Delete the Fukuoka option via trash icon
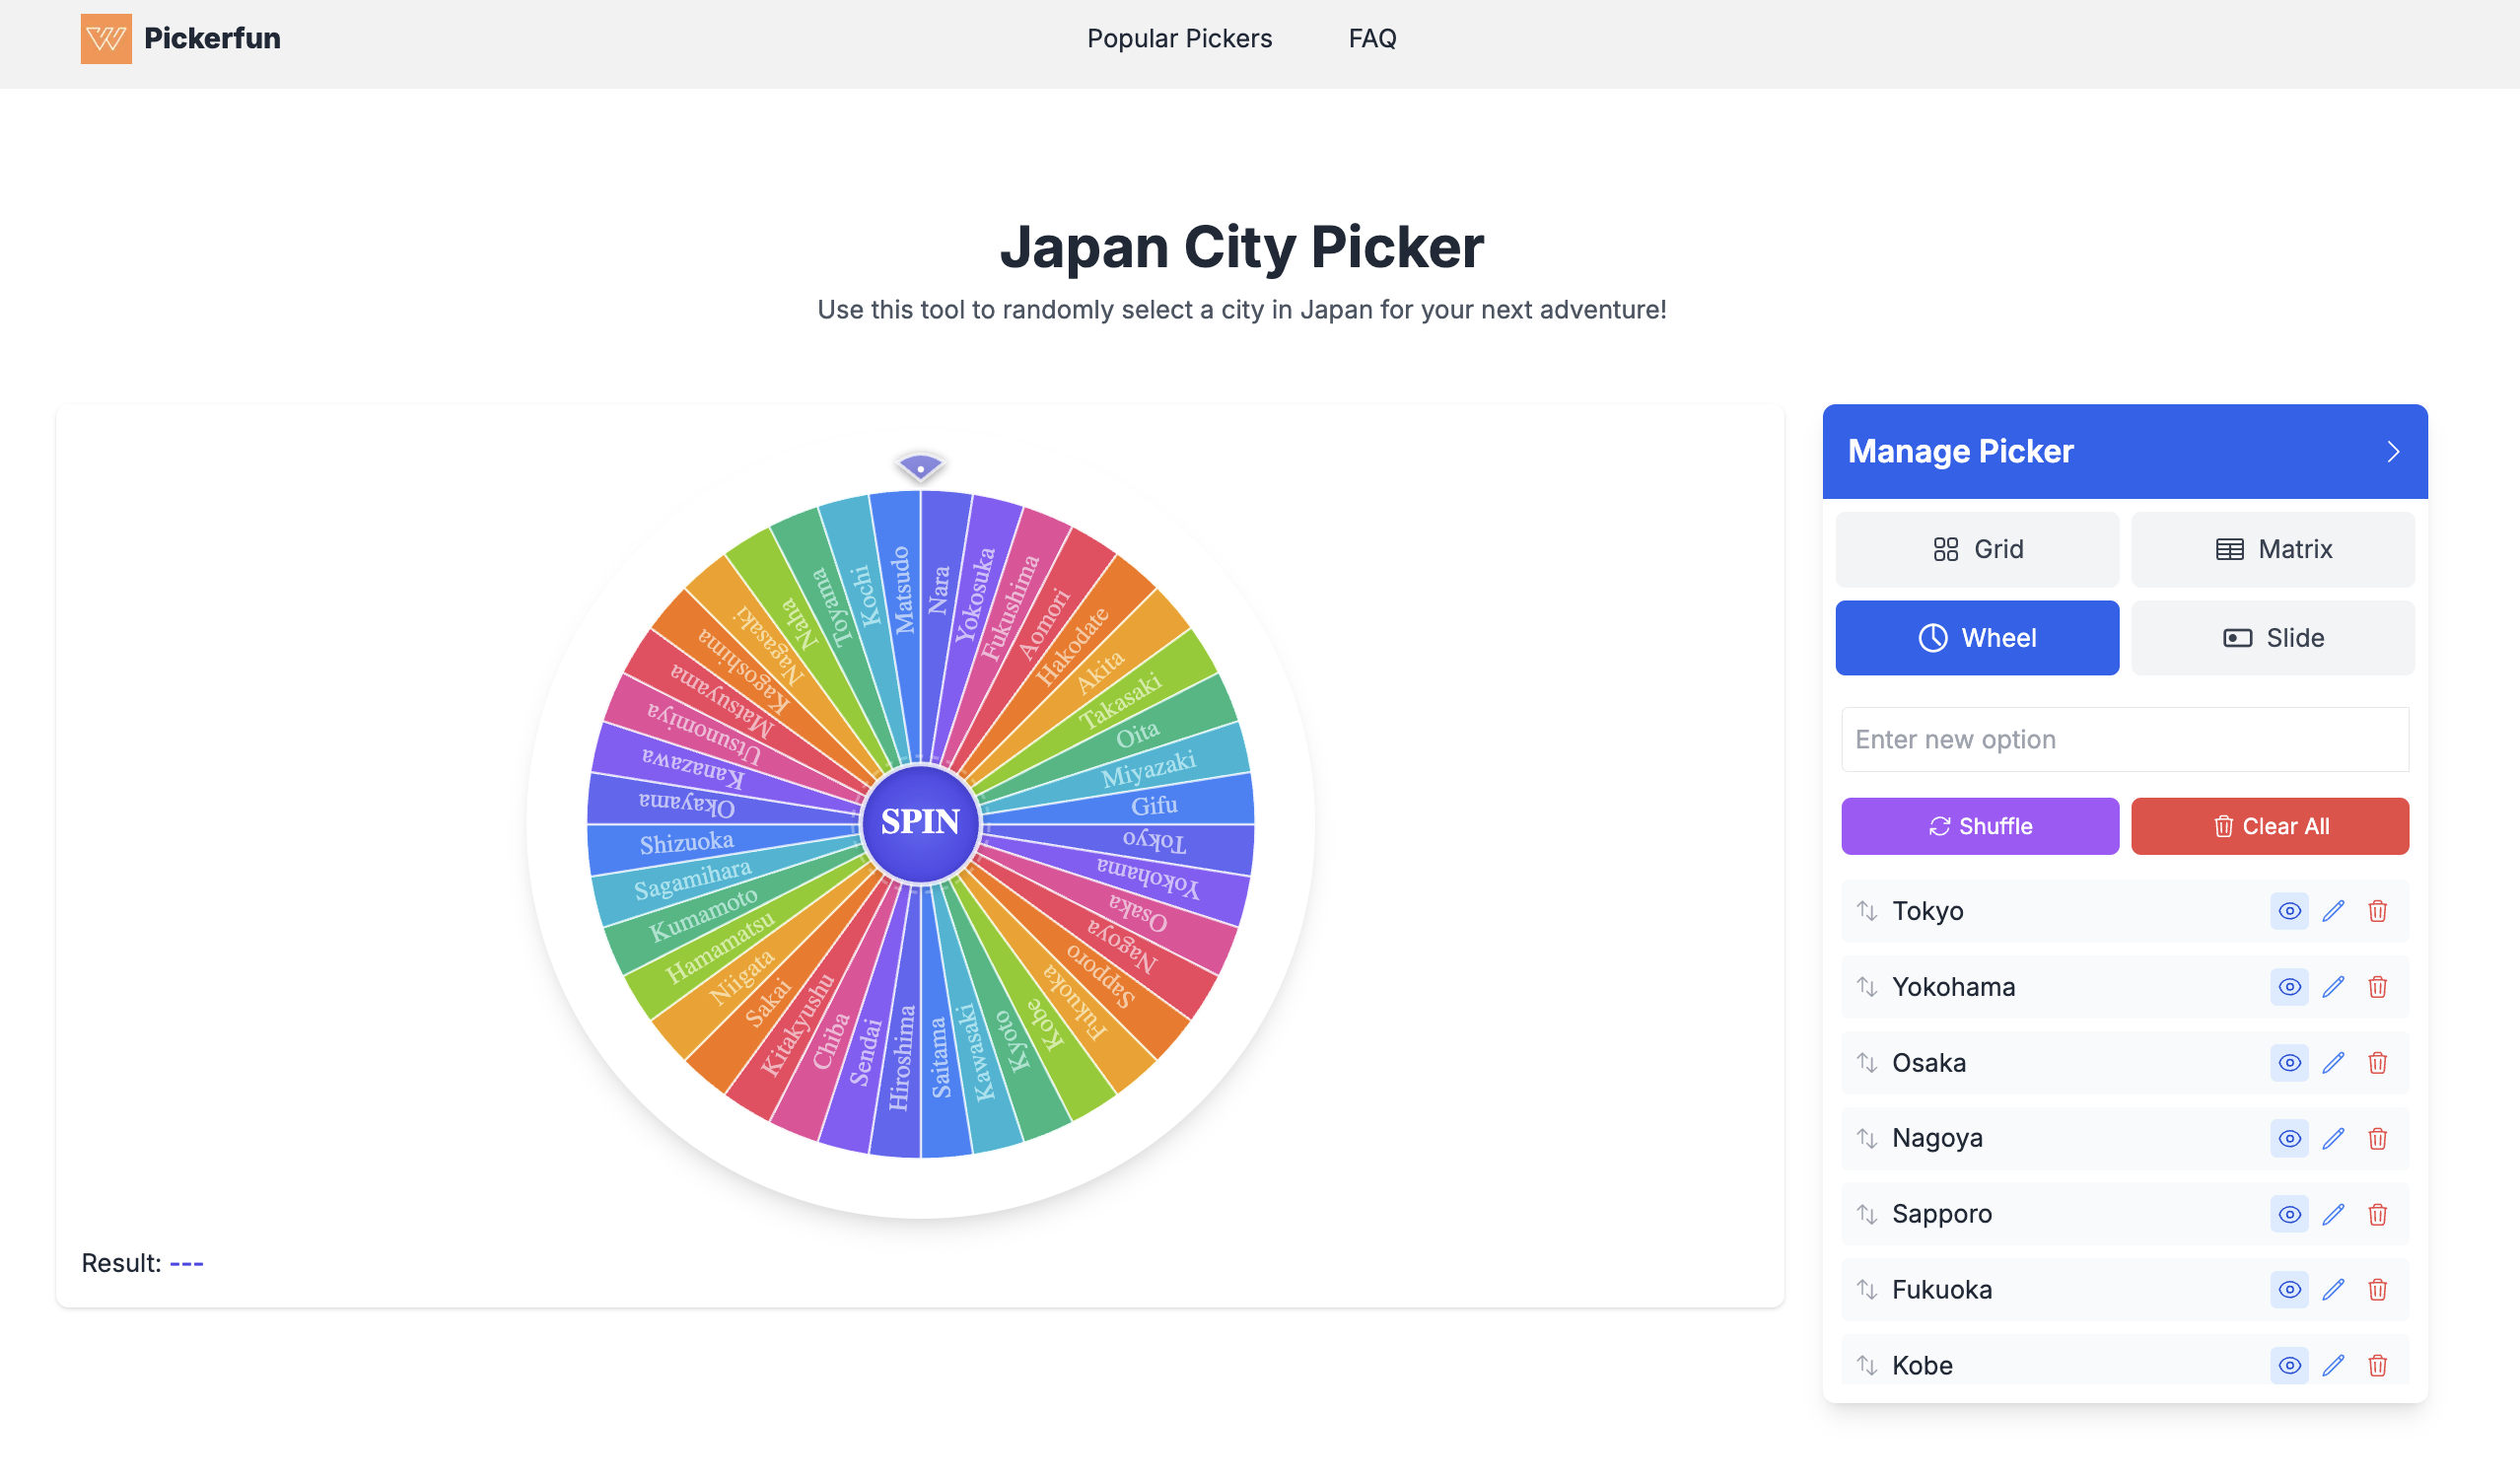The image size is (2520, 1481). point(2378,1289)
